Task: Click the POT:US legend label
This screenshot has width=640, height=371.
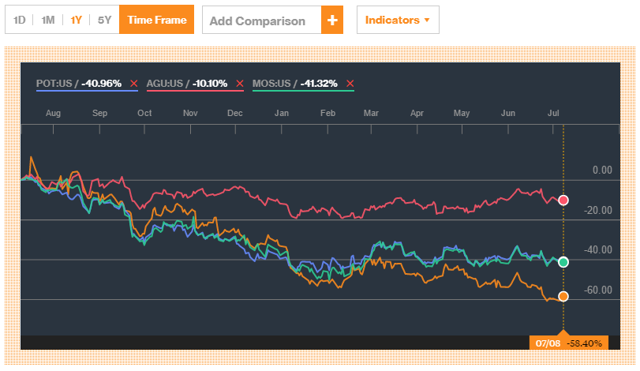Action: [x=54, y=83]
